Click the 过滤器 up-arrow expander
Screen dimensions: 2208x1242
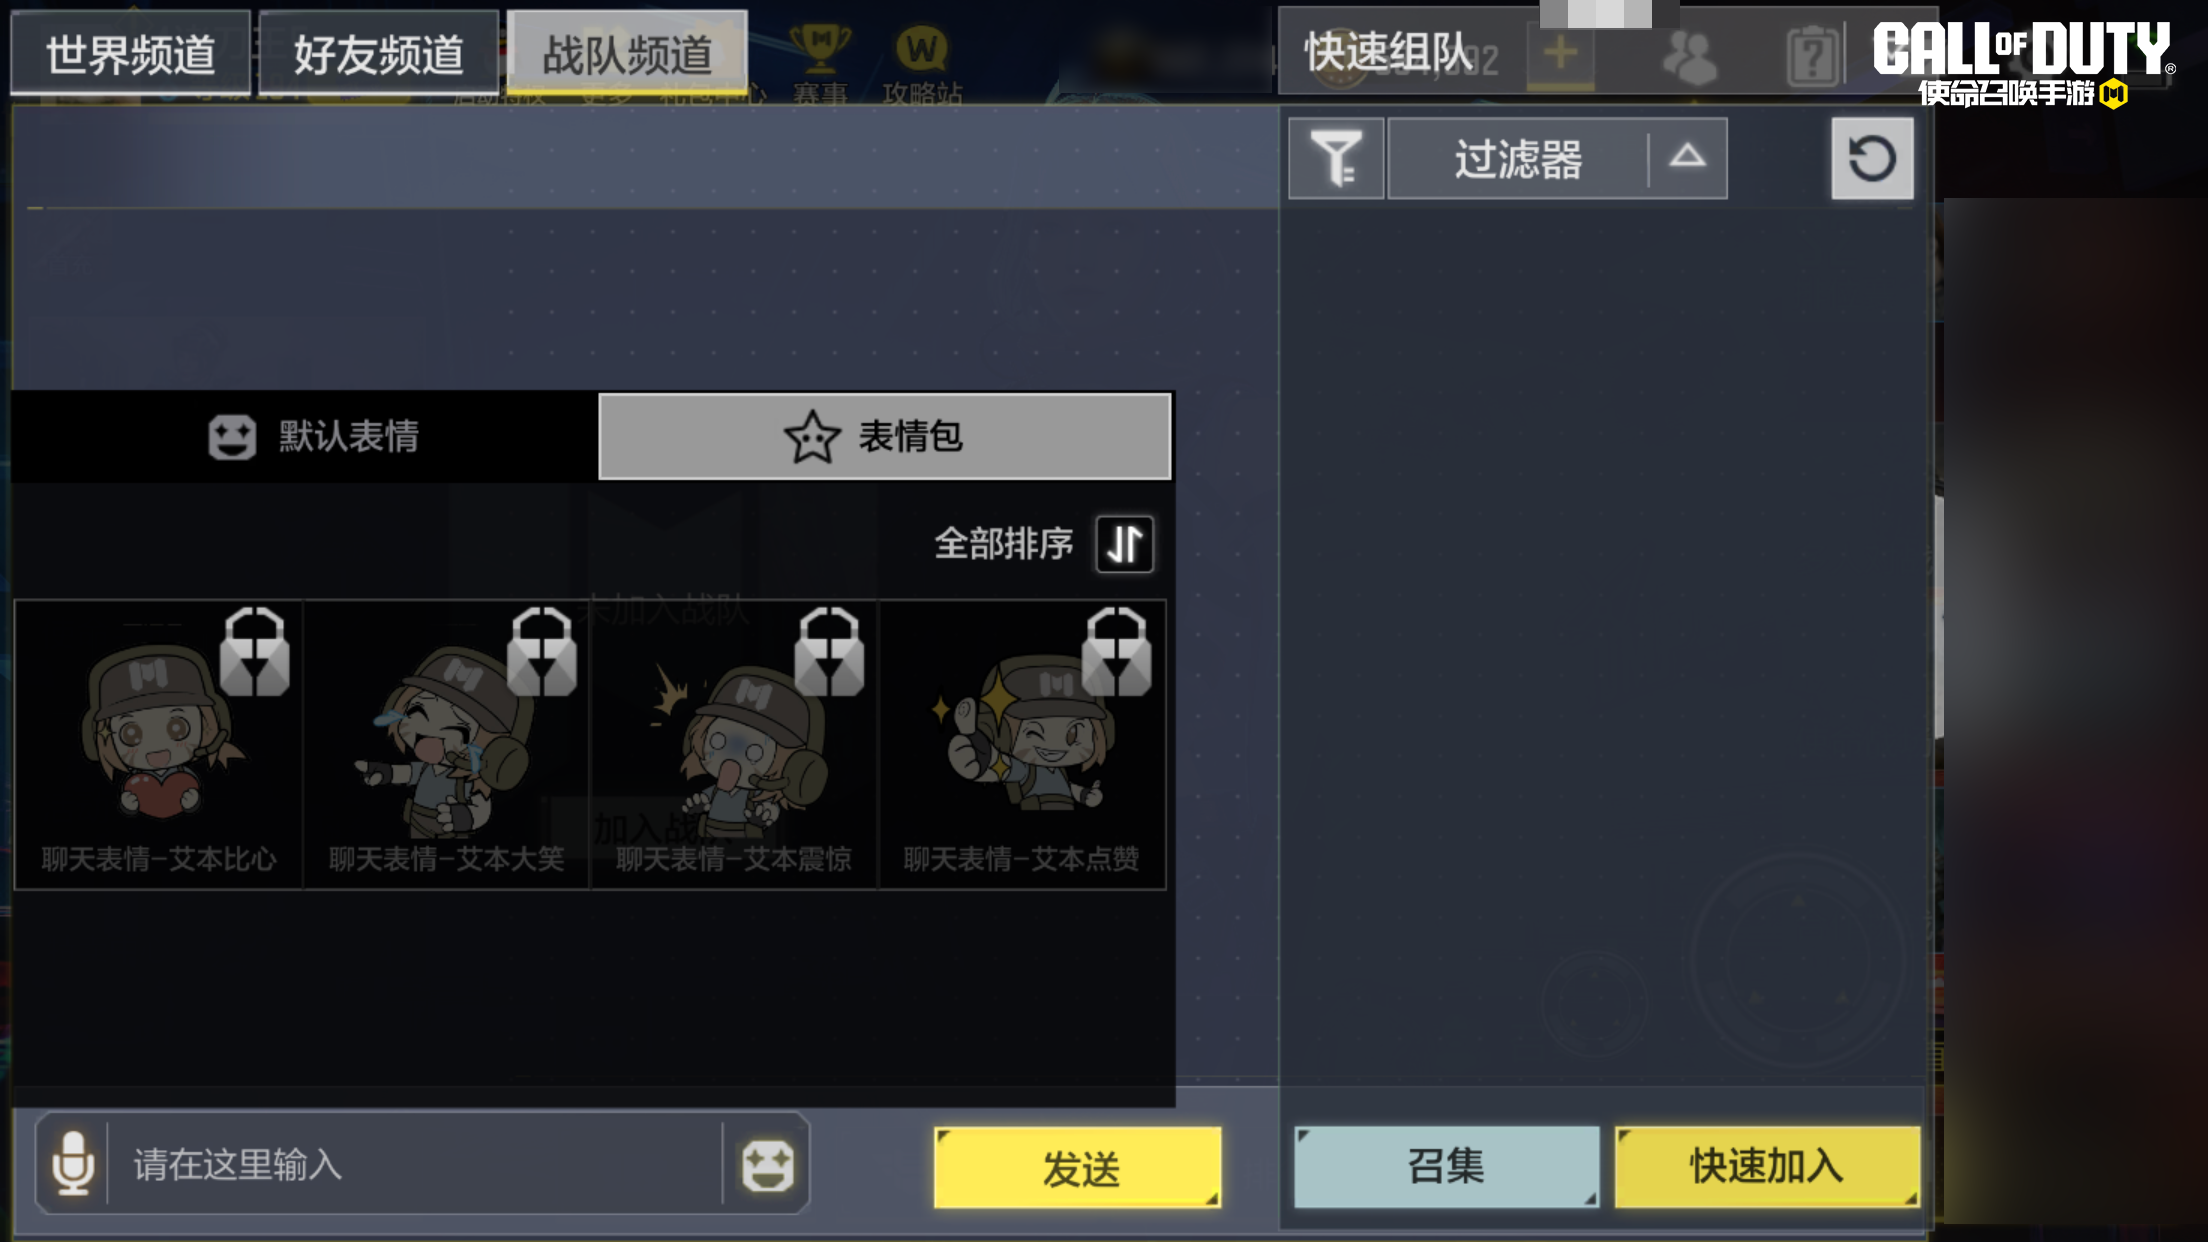pos(1687,157)
